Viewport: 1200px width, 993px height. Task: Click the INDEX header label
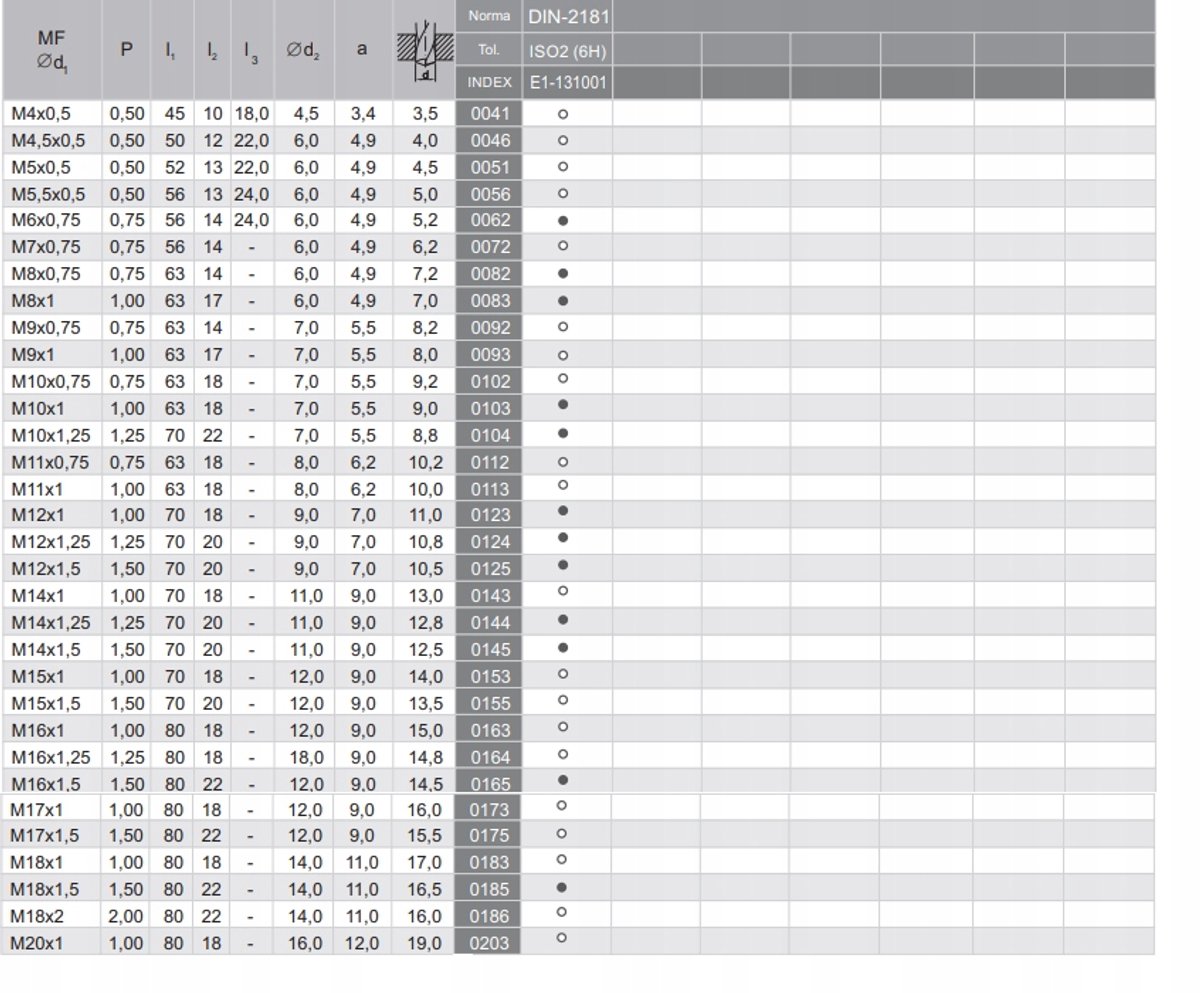coord(490,82)
